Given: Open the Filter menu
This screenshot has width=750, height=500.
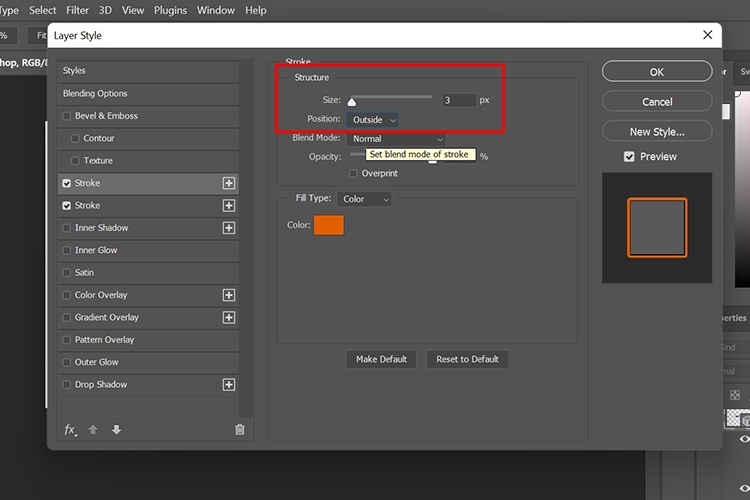Looking at the screenshot, I should coord(77,10).
